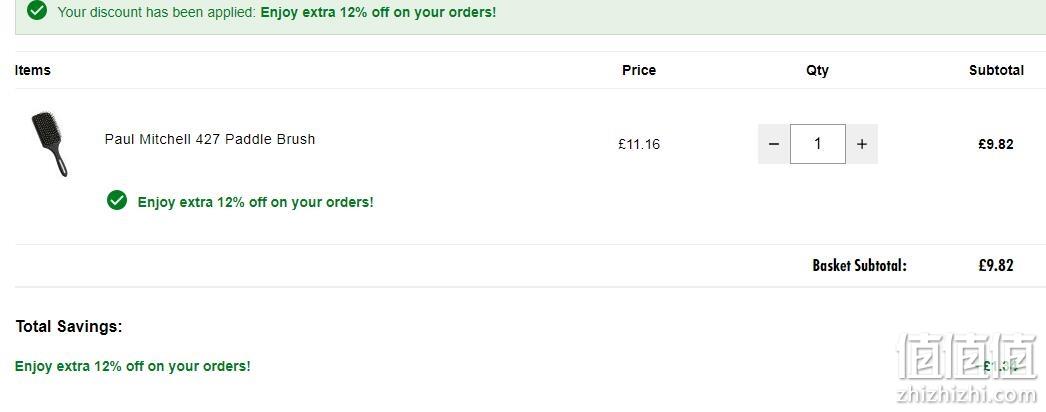
Task: Click the Qty column header
Action: (x=817, y=70)
